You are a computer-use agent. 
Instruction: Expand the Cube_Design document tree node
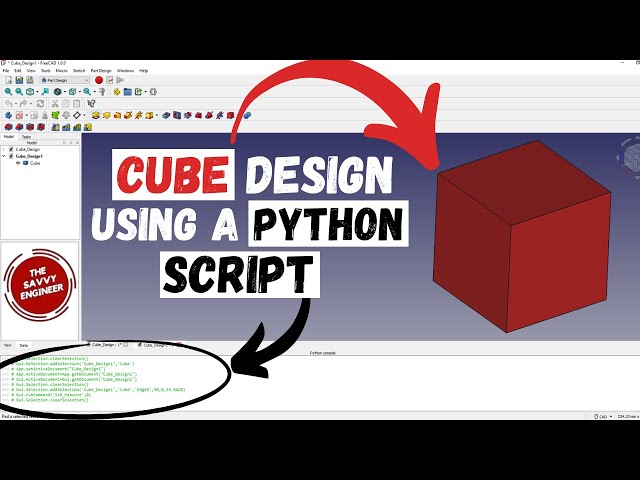pyautogui.click(x=4, y=149)
